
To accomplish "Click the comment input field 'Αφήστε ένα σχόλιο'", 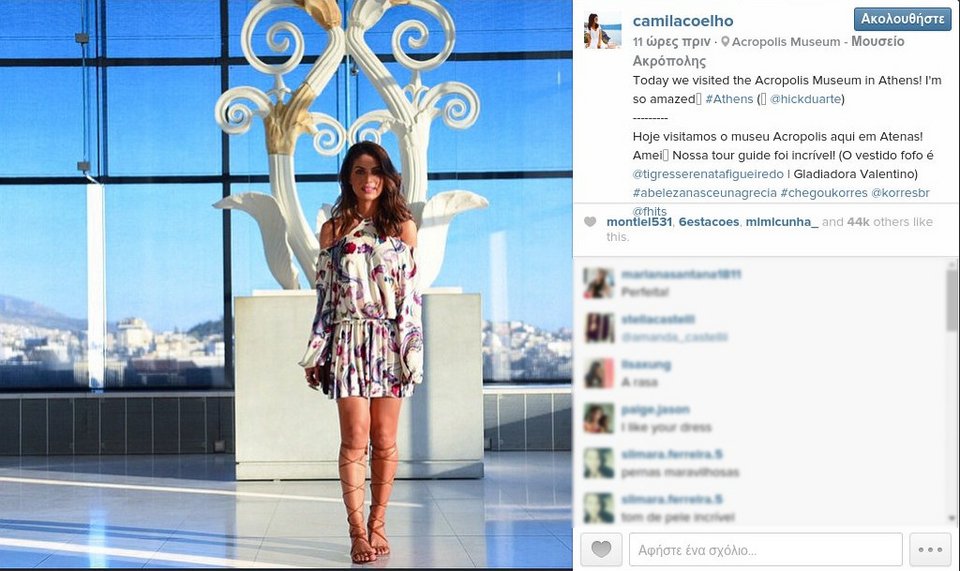I will coord(765,549).
